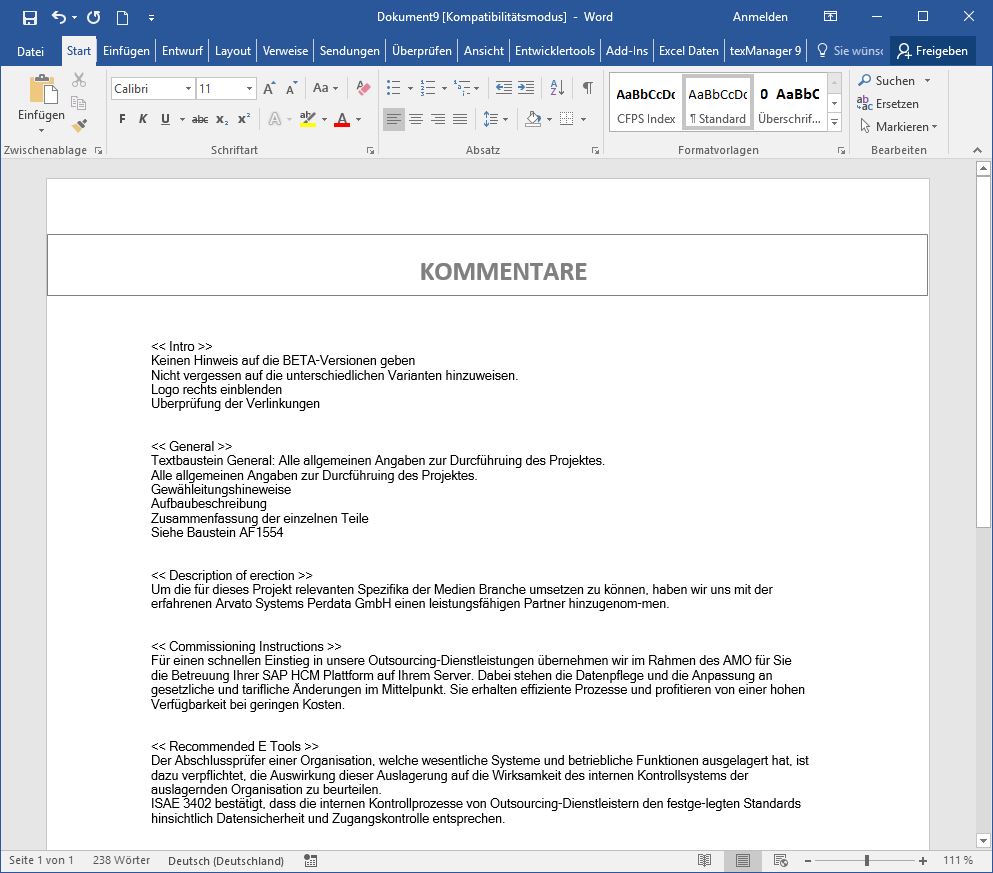Cut selection with the scissors icon

pyautogui.click(x=79, y=80)
